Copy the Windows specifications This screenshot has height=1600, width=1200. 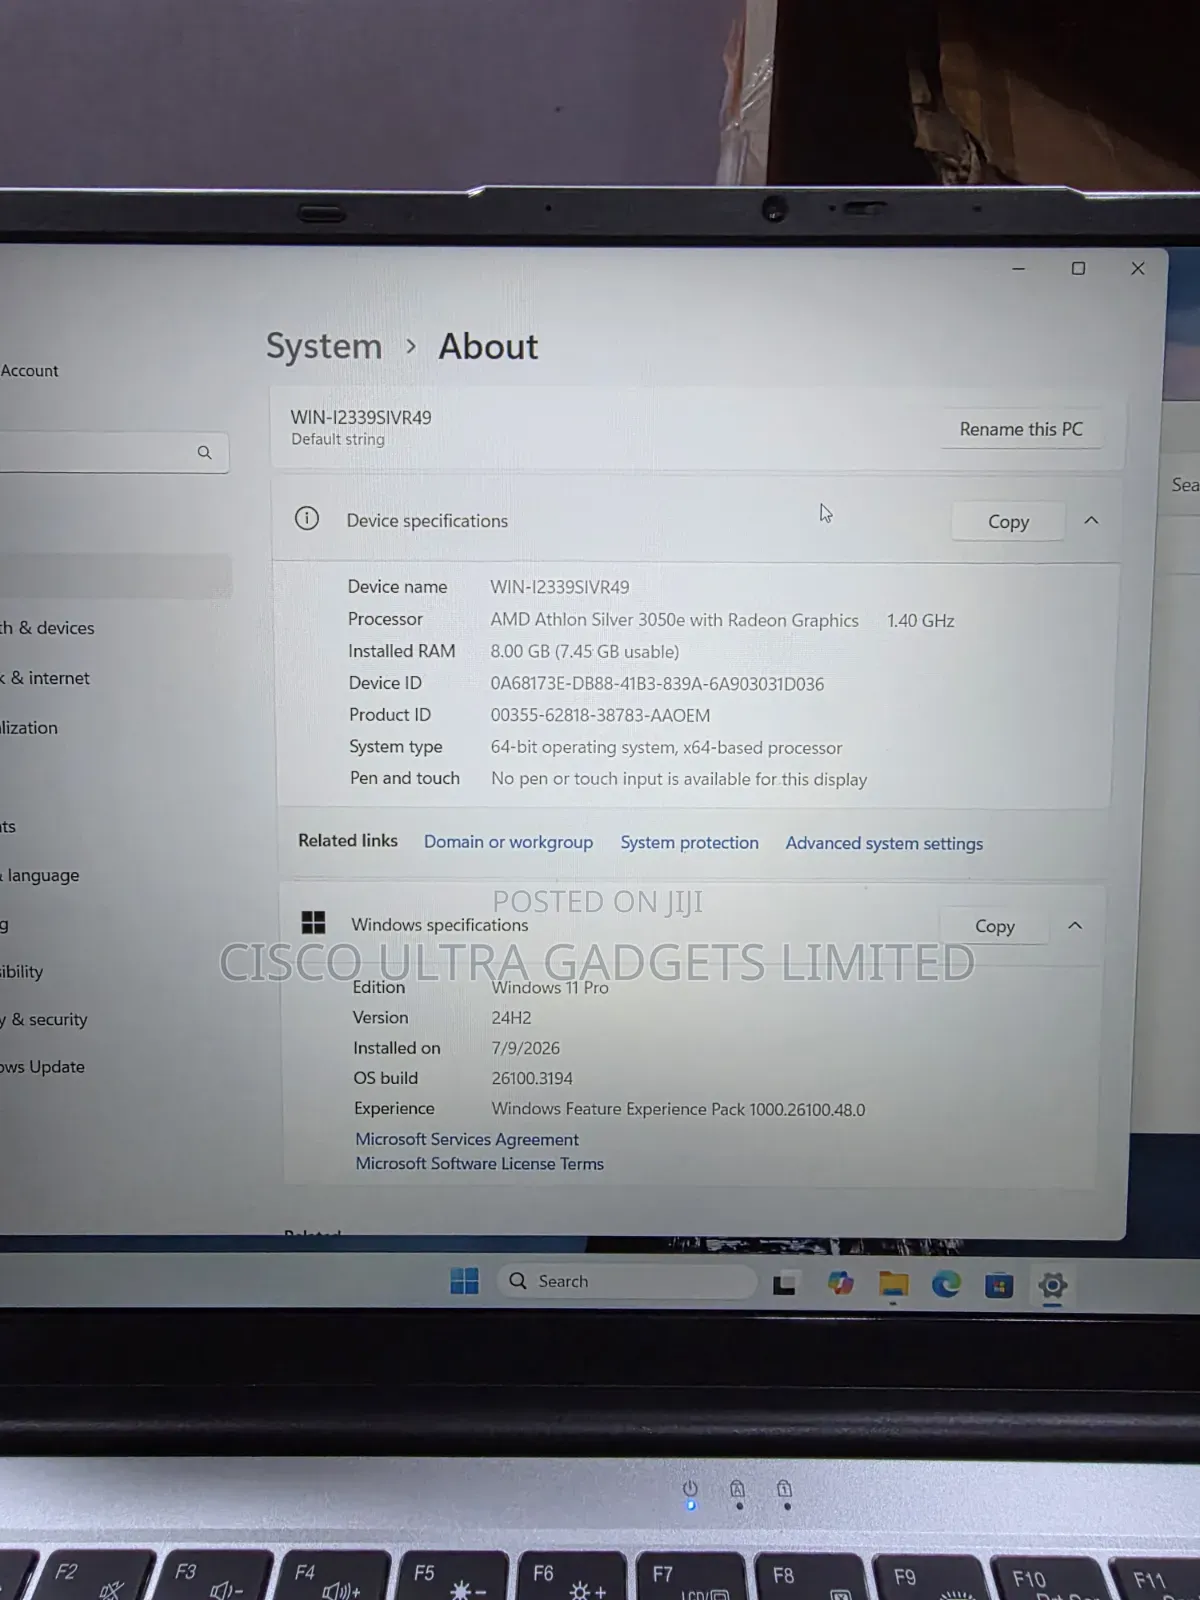pyautogui.click(x=995, y=926)
